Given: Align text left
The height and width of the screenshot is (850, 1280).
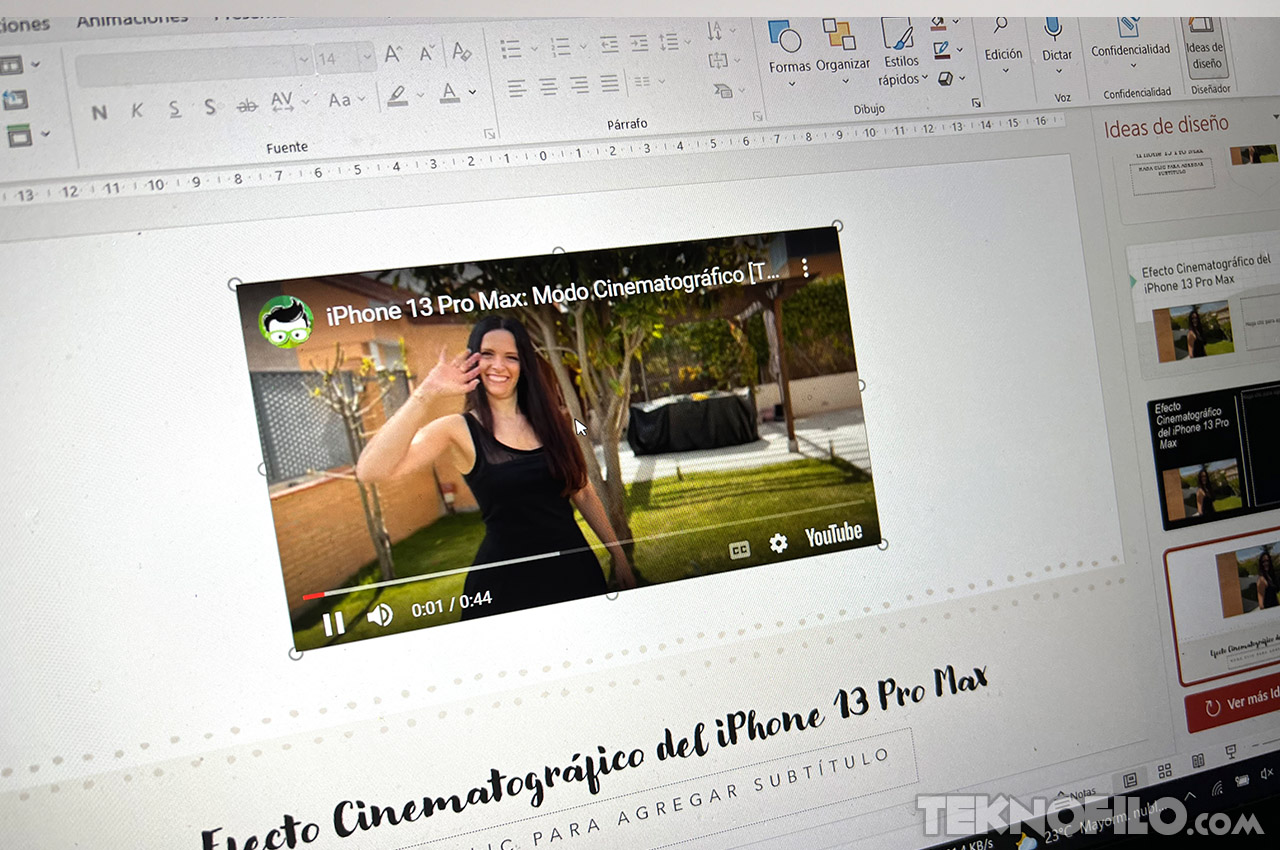Looking at the screenshot, I should pyautogui.click(x=517, y=88).
